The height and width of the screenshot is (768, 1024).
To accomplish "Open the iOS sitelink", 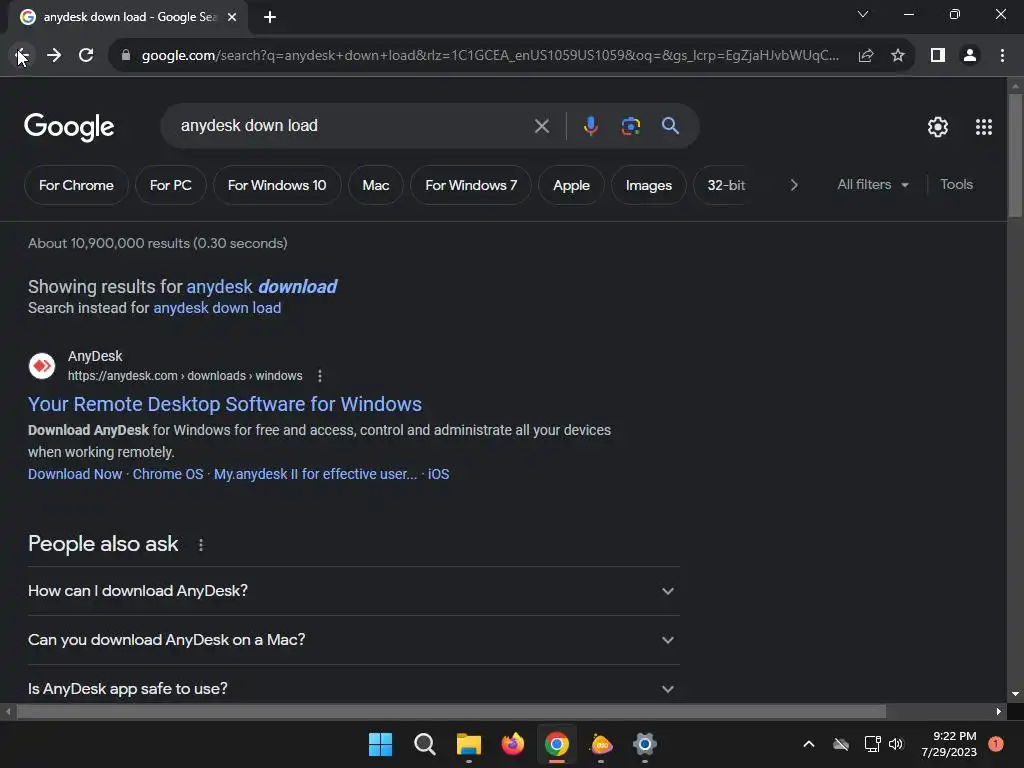I will coord(438,474).
